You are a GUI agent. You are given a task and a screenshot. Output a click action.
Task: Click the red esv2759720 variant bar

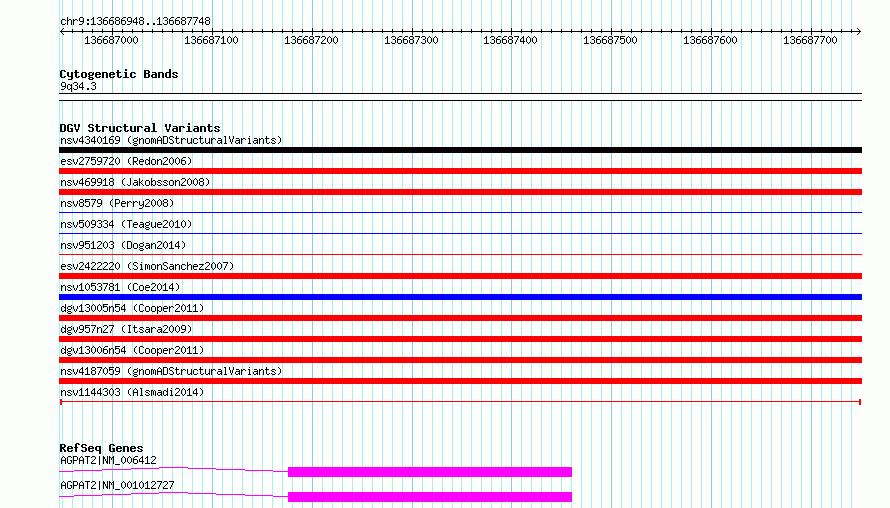click(x=460, y=171)
